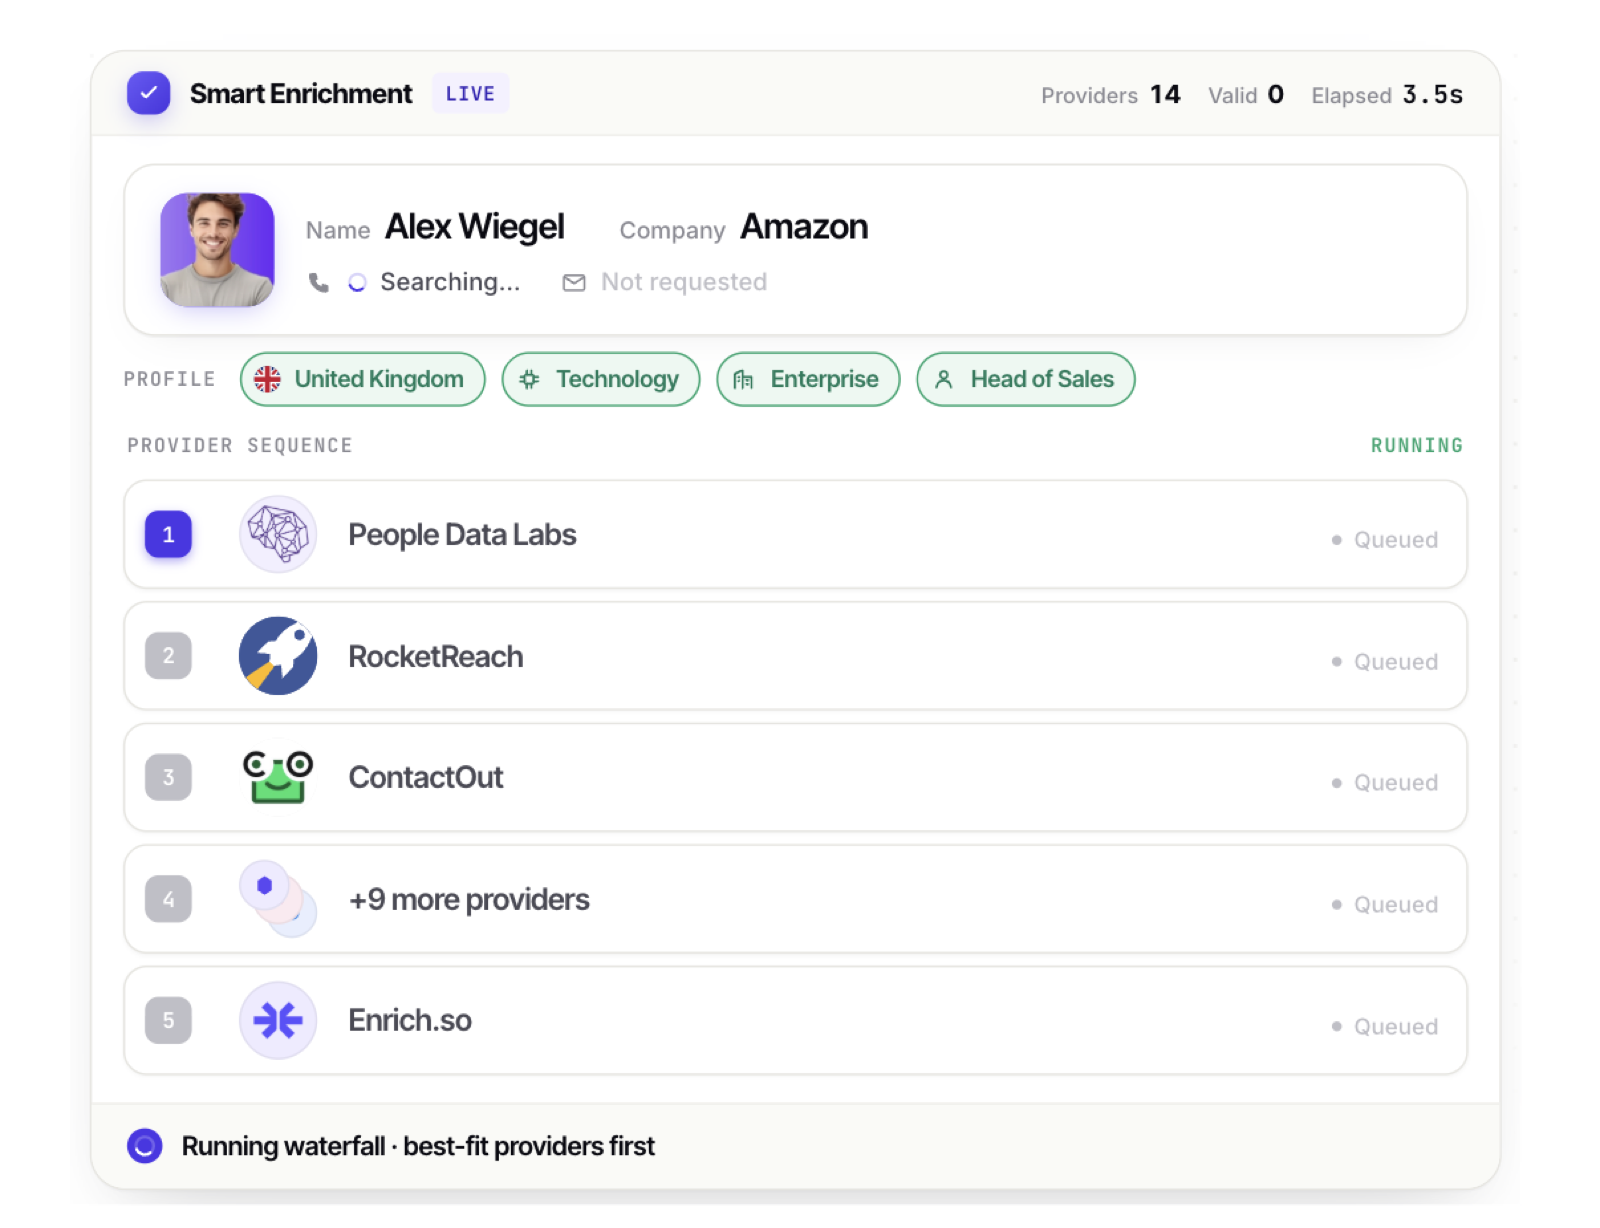This screenshot has height=1228, width=1600.
Task: Click the number 2 sequence badge
Action: tap(168, 656)
